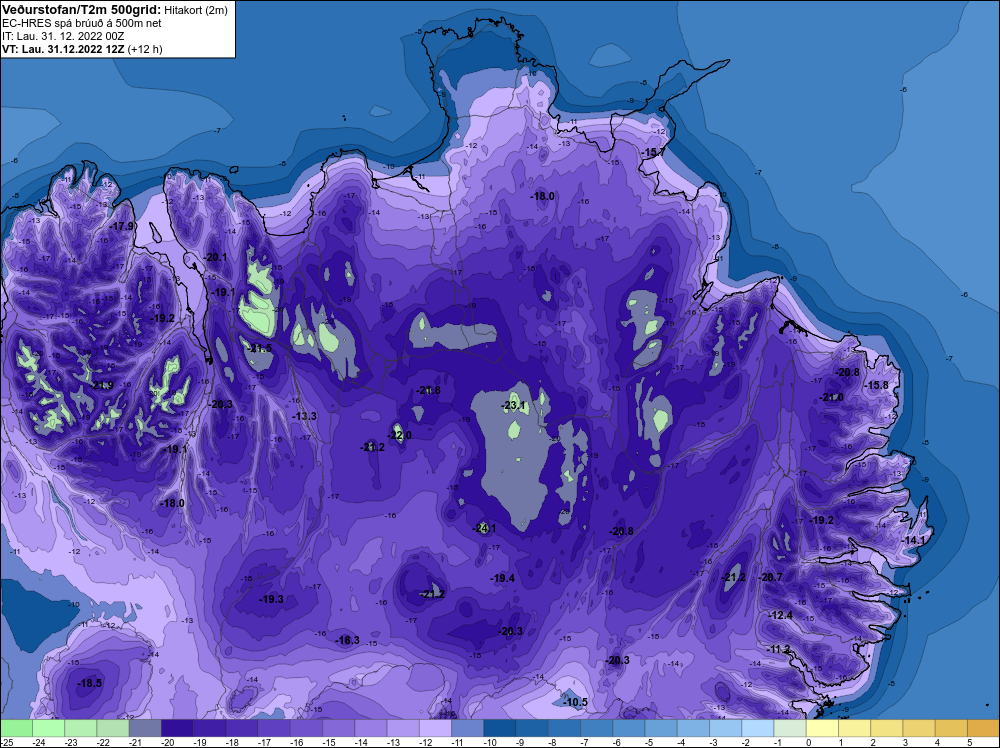This screenshot has width=1000, height=748.
Task: Click the bold -18.5 temperature label
Action: click(89, 684)
